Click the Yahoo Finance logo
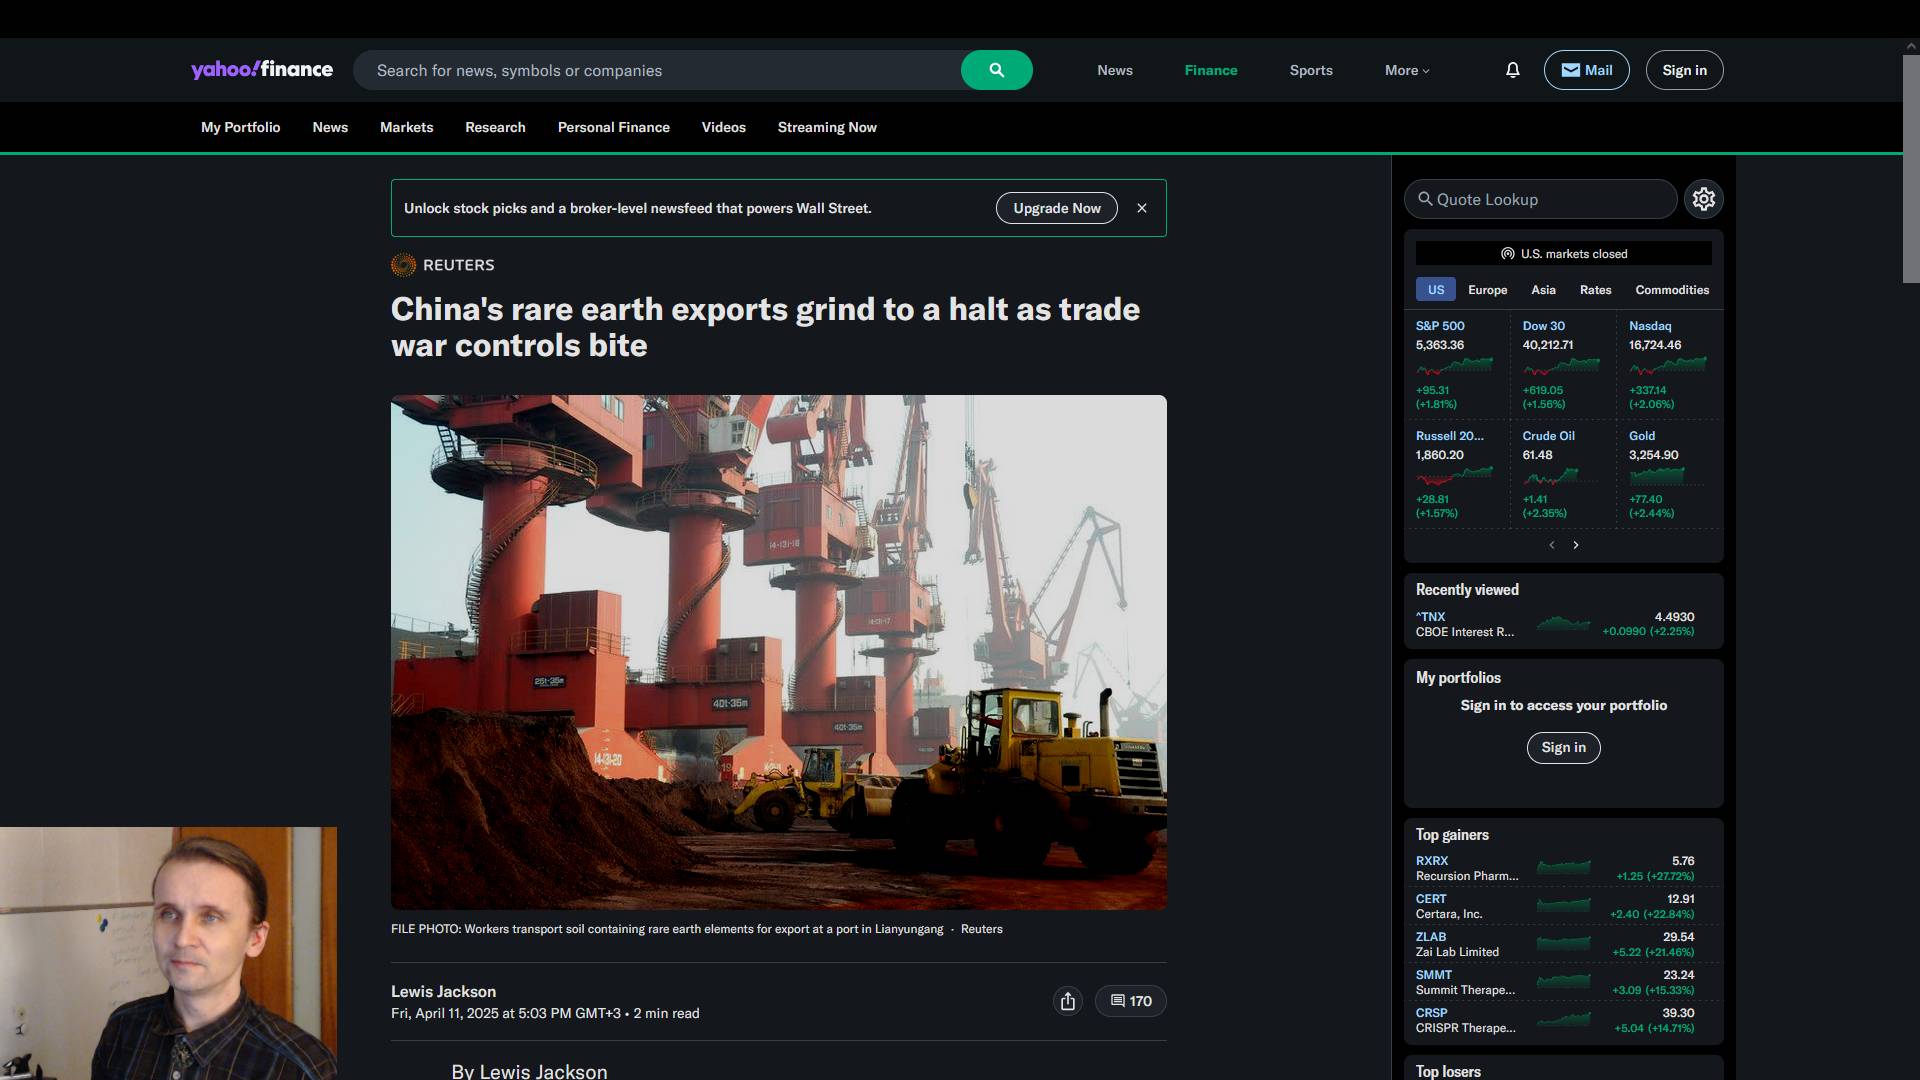This screenshot has height=1080, width=1920. [262, 69]
